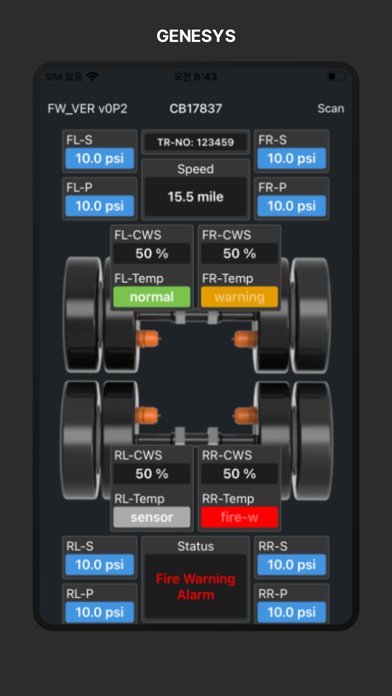Click the Speed label

tap(196, 169)
